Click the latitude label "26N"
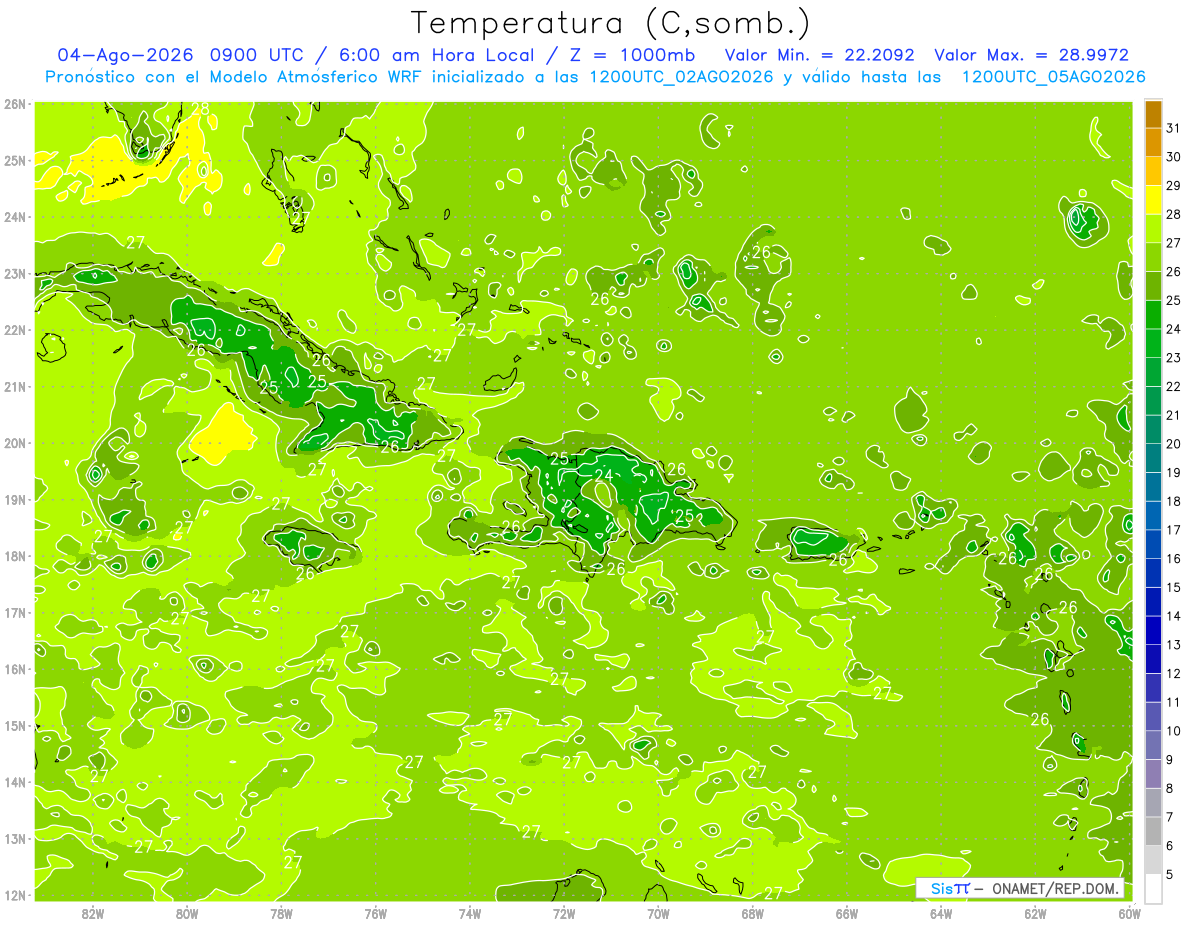The height and width of the screenshot is (927, 1200). click(x=16, y=104)
